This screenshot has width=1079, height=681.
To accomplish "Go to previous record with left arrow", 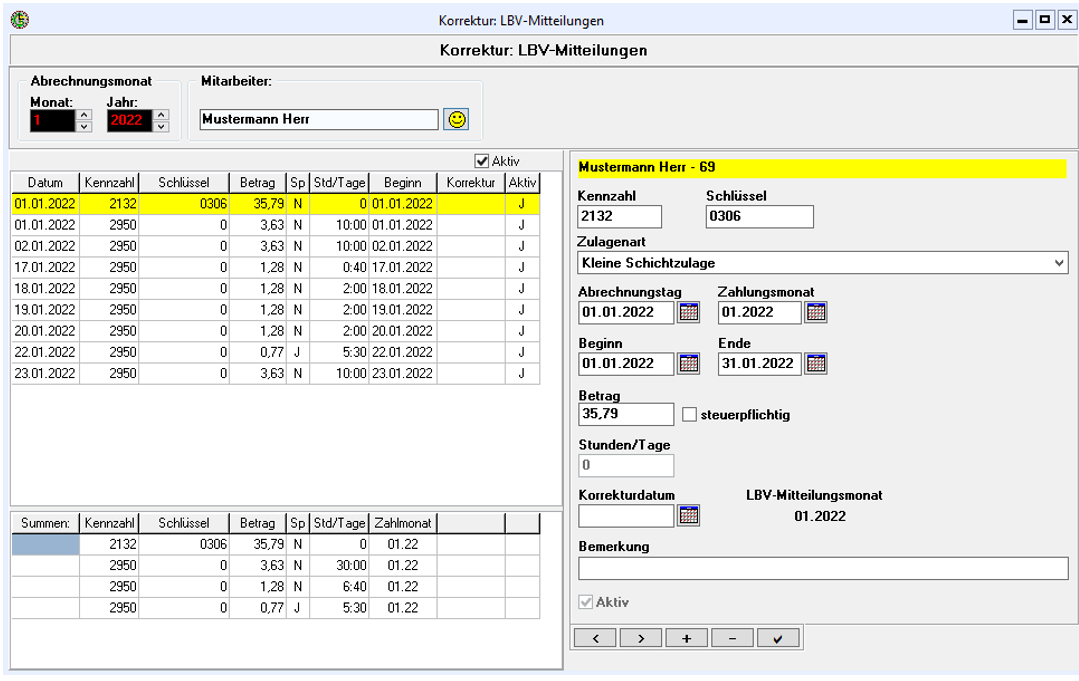I will (595, 638).
